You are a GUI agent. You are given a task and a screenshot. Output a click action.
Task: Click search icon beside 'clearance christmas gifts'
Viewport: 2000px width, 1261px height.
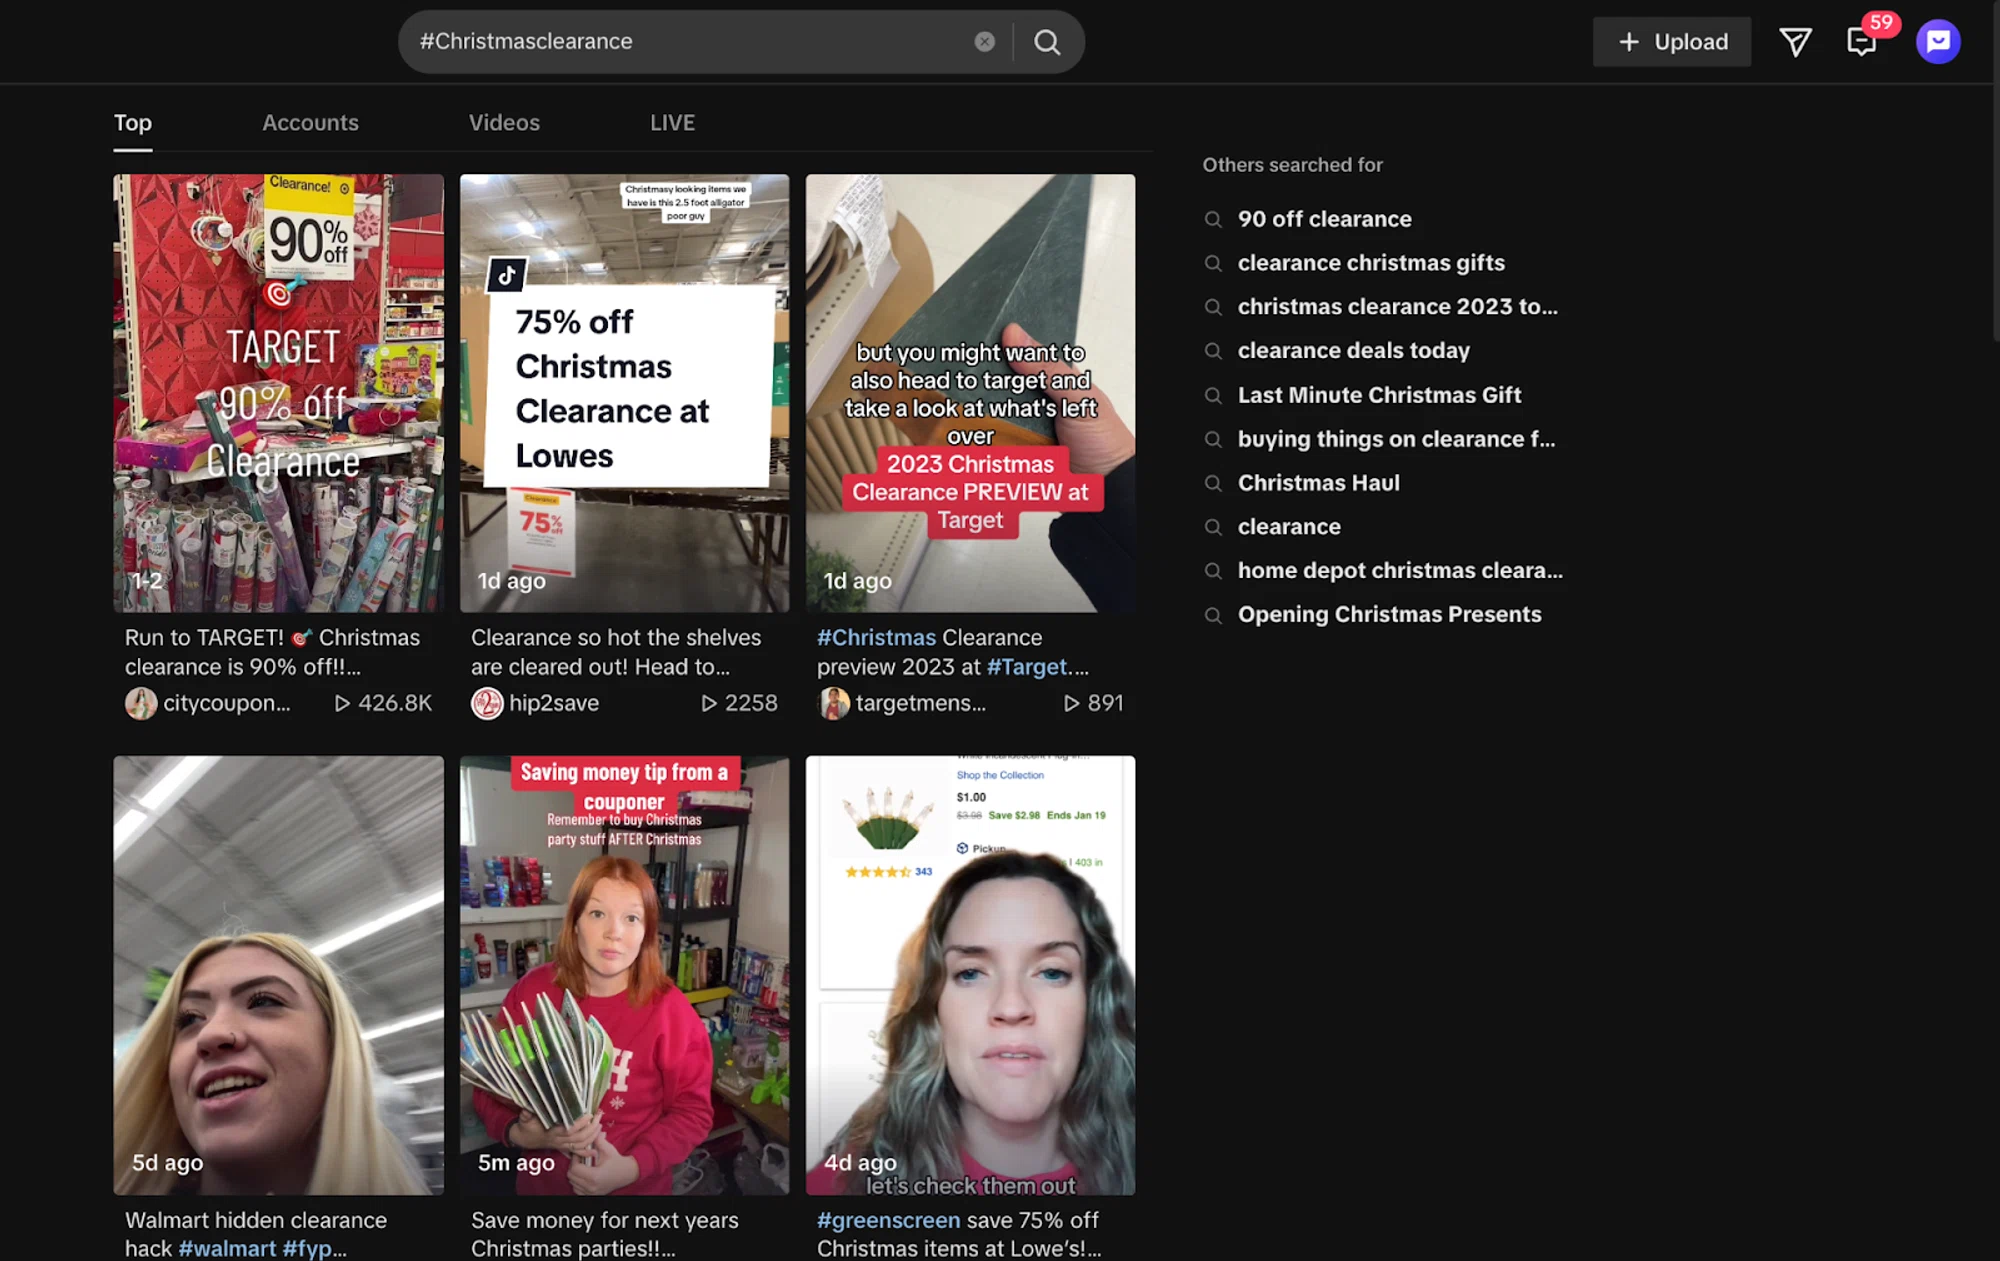pyautogui.click(x=1213, y=263)
